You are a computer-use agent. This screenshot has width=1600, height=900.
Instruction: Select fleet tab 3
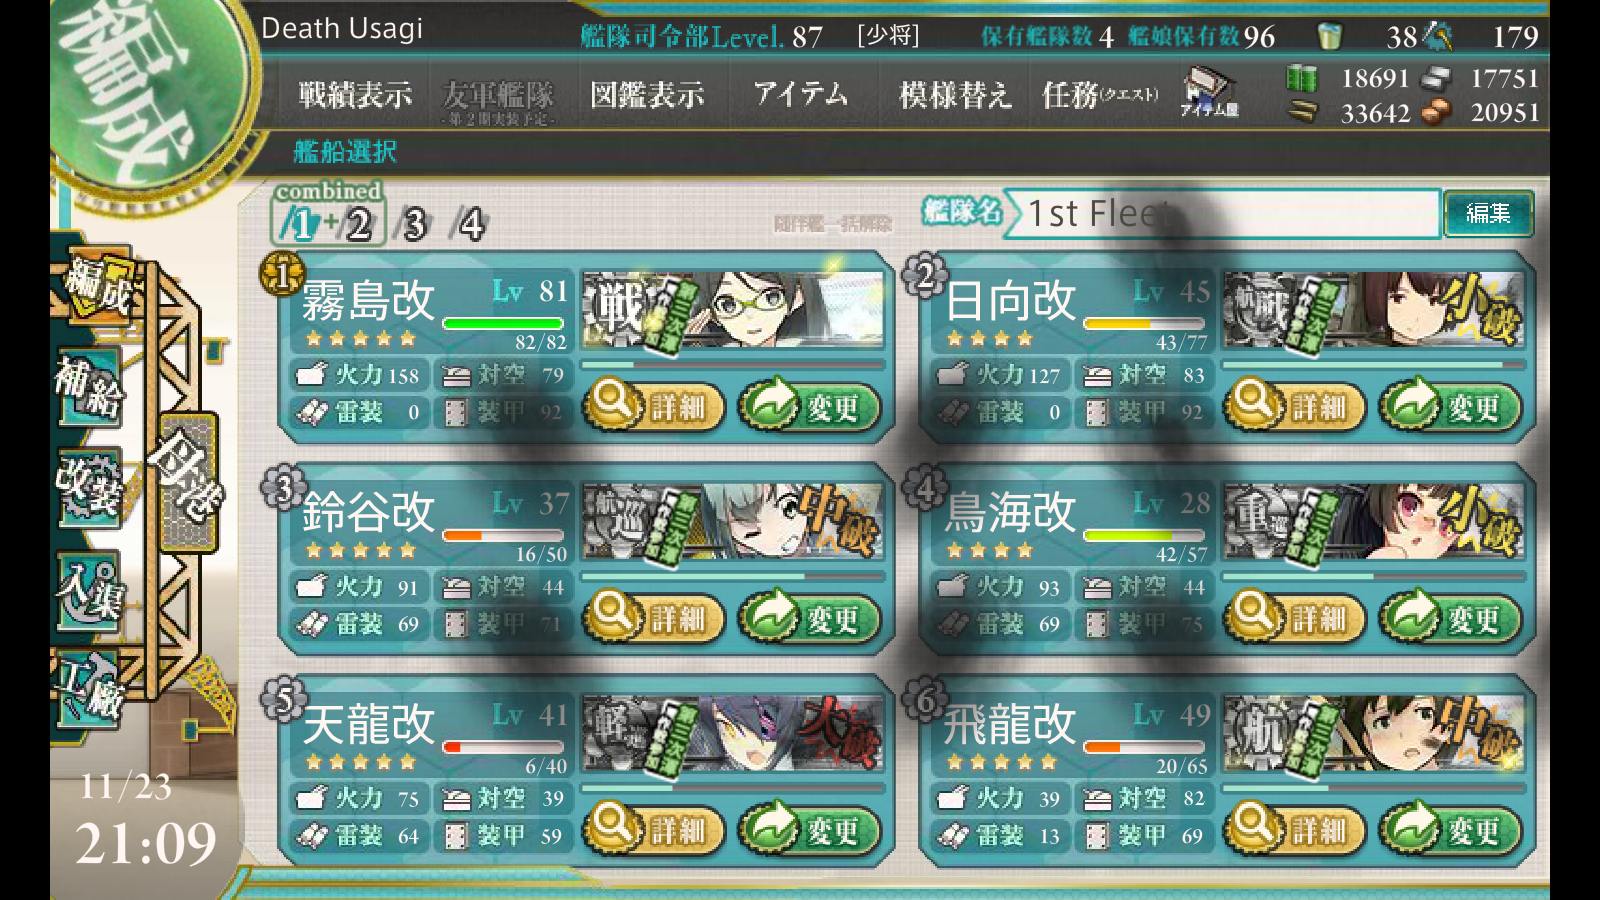pyautogui.click(x=412, y=223)
